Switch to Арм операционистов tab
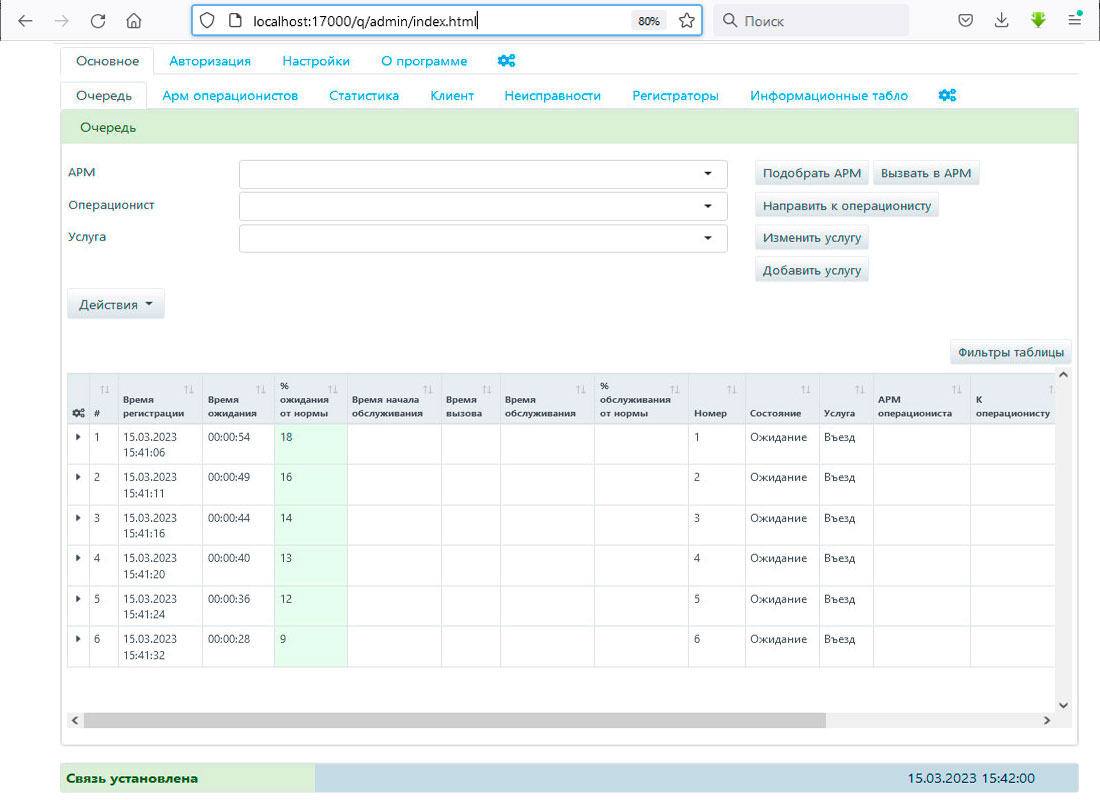1100x800 pixels. (230, 95)
